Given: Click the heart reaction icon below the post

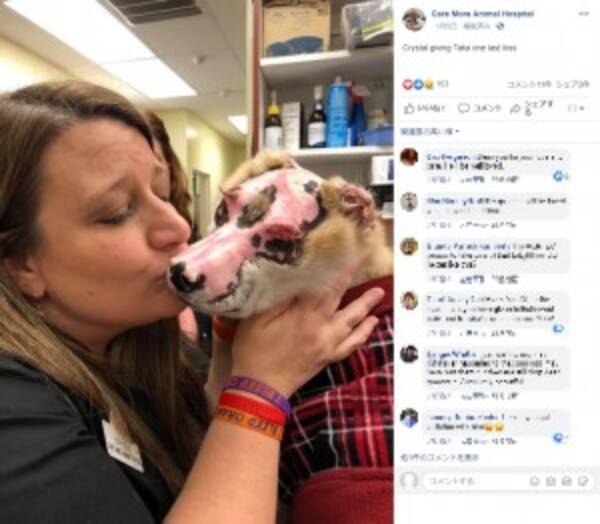Looking at the screenshot, I should pos(408,84).
